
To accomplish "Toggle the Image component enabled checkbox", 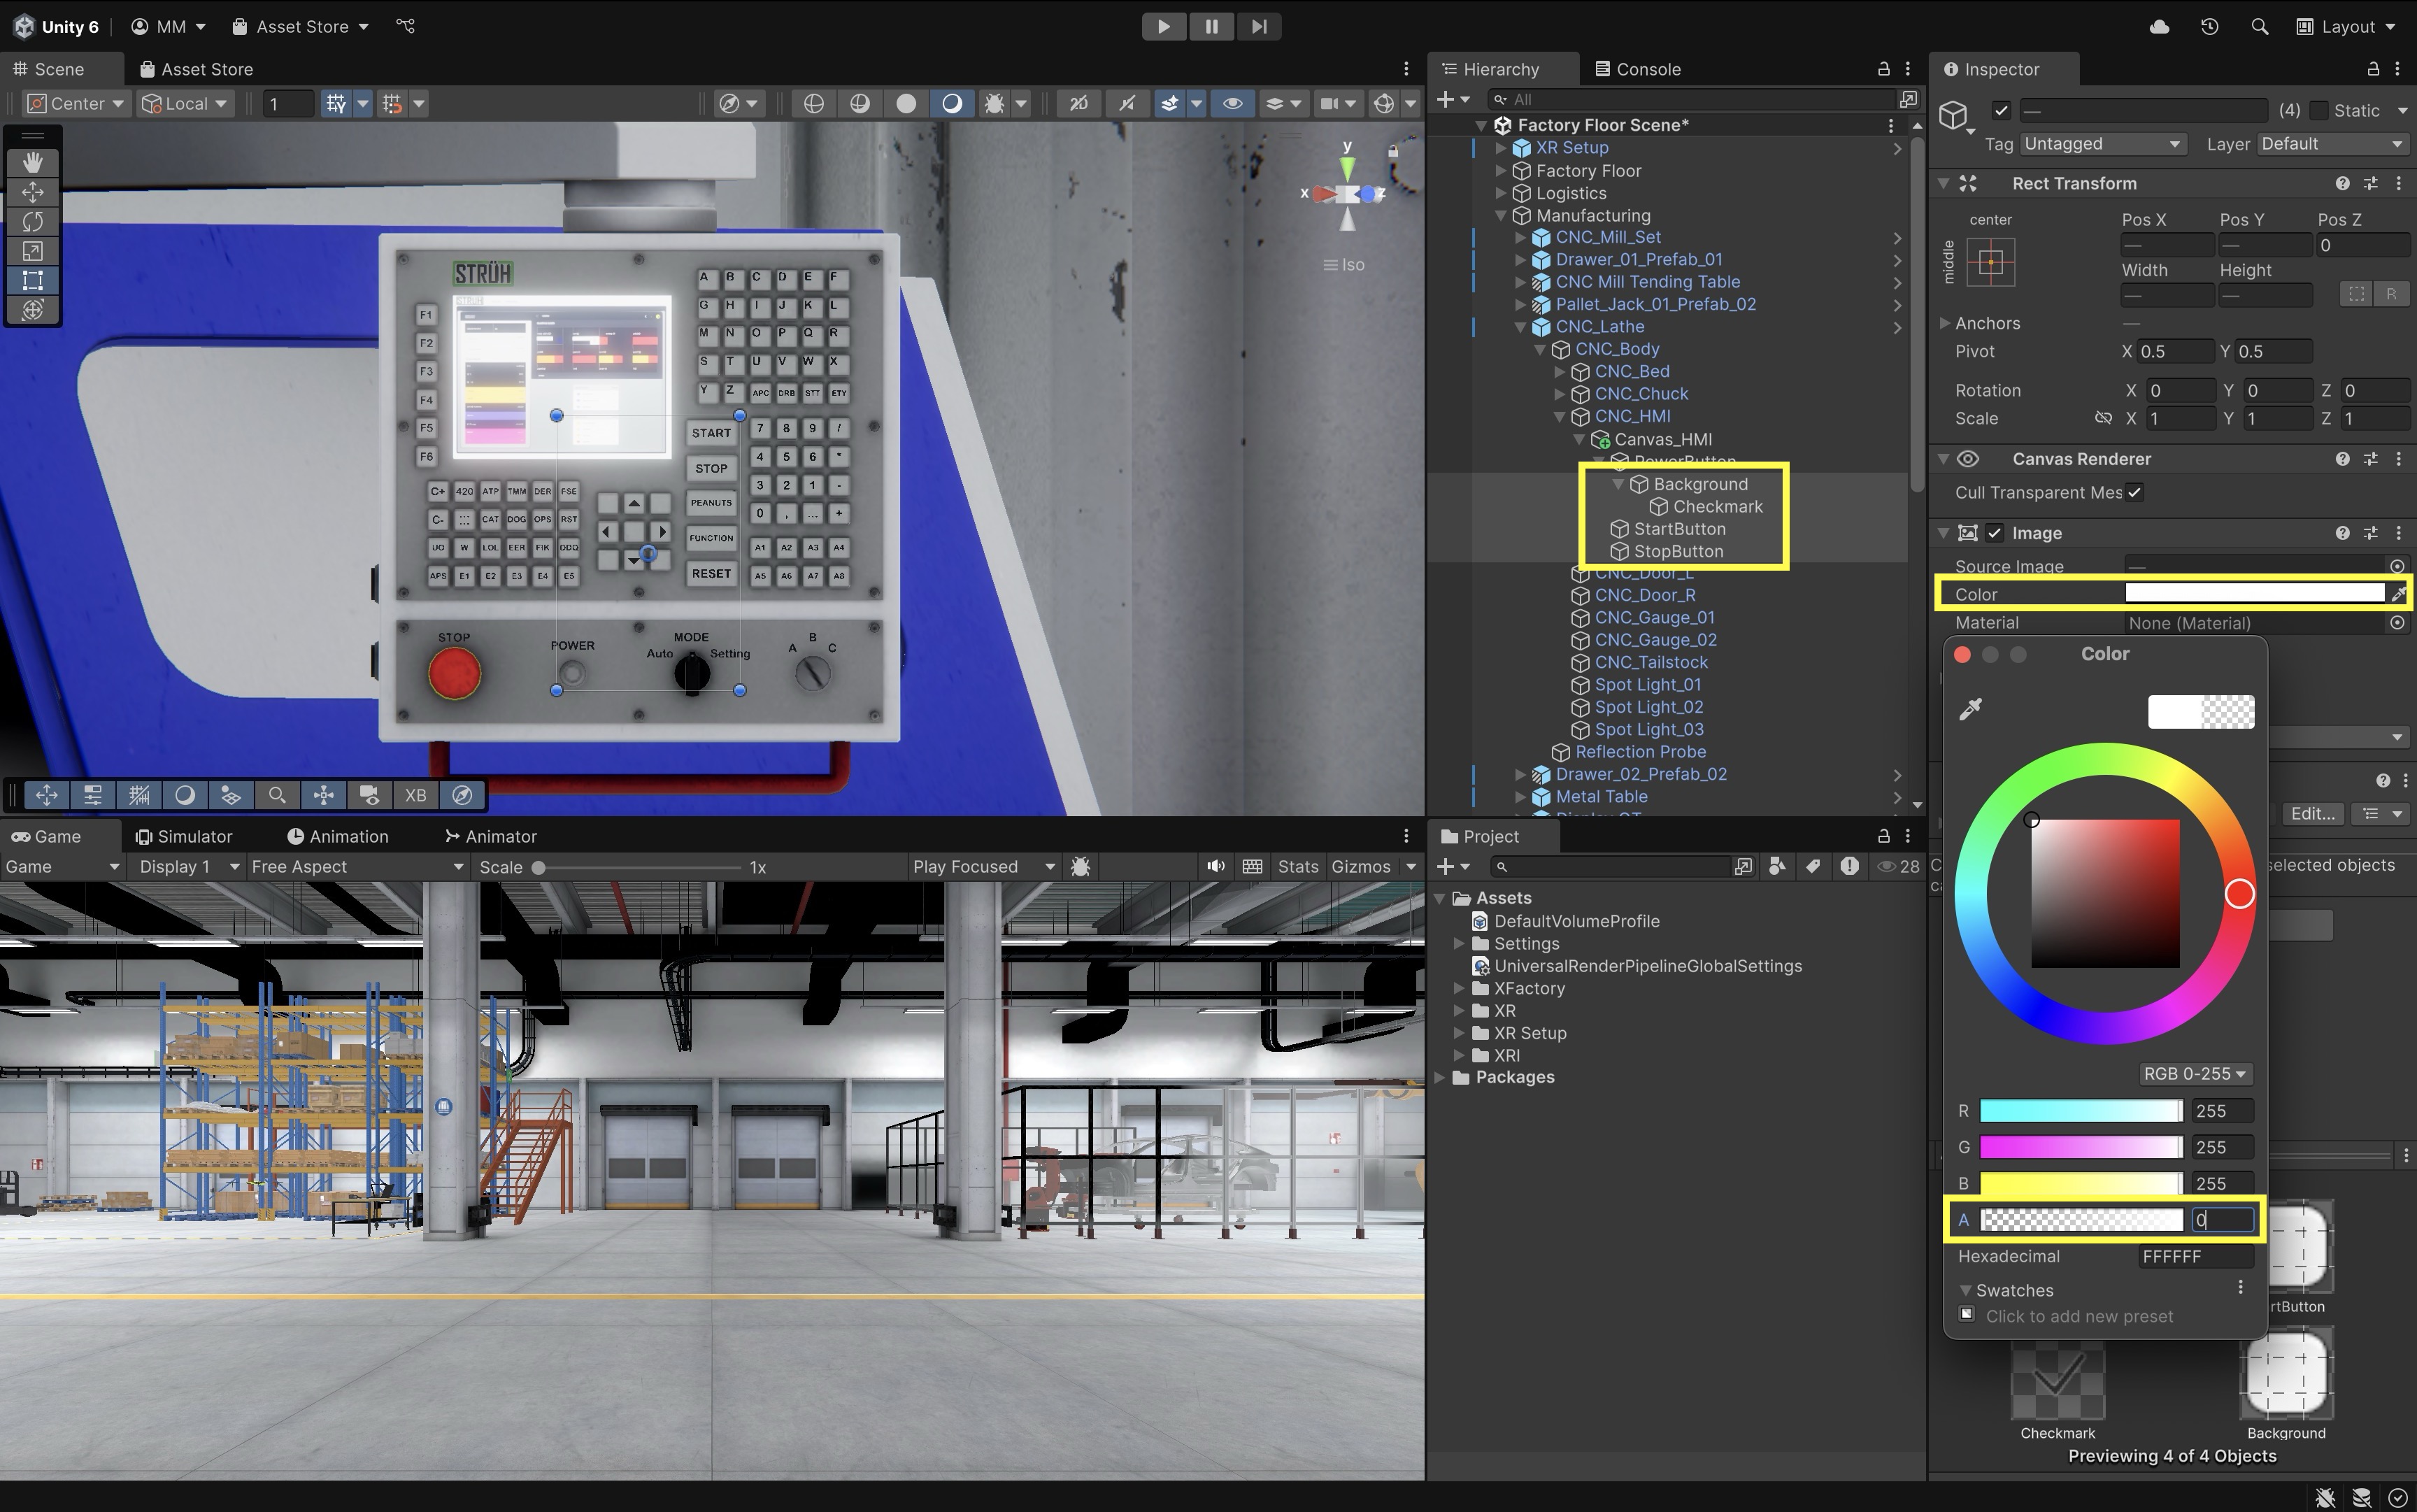I will click(x=1995, y=533).
